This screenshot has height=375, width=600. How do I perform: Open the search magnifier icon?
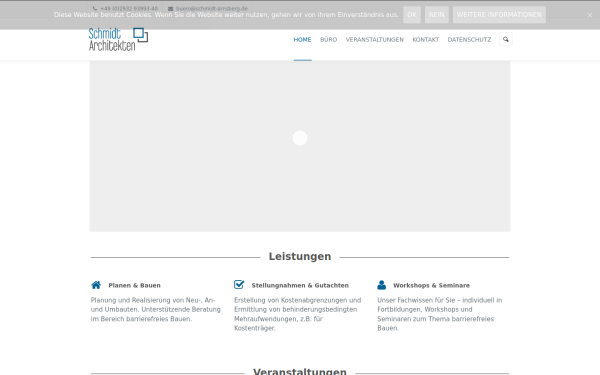pyautogui.click(x=505, y=39)
